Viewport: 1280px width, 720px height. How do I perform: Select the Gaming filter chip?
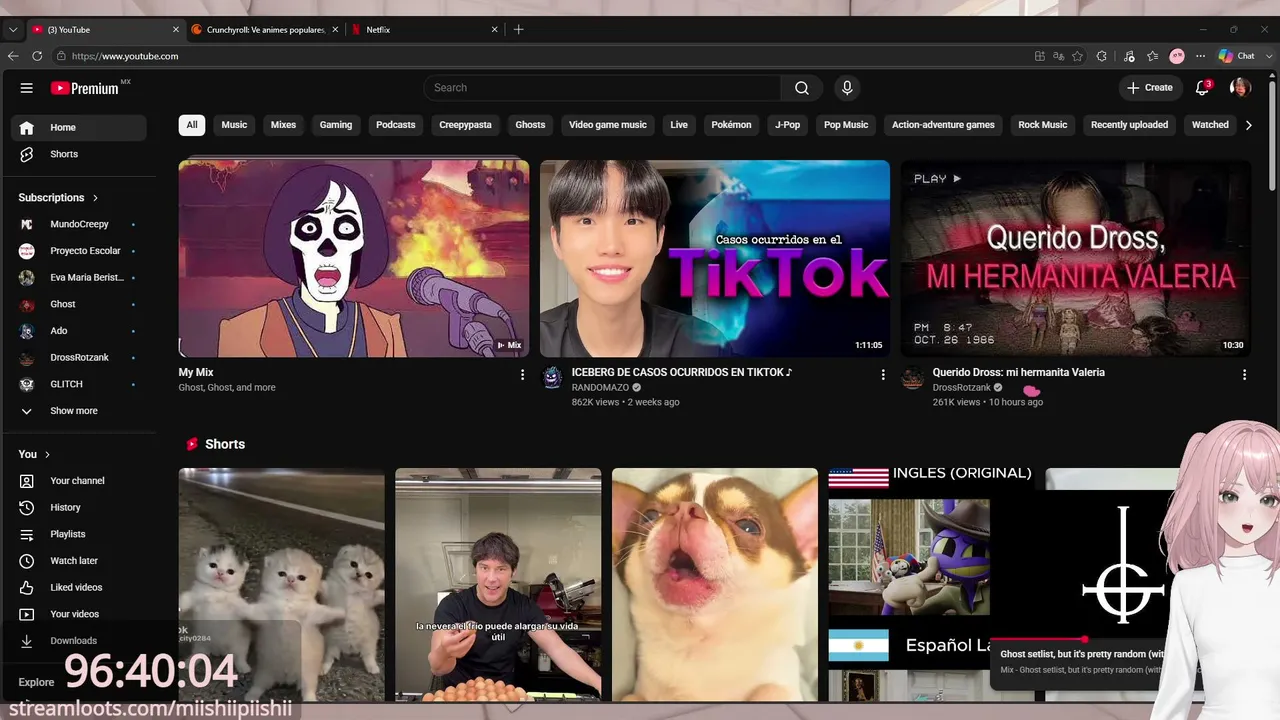(x=336, y=125)
